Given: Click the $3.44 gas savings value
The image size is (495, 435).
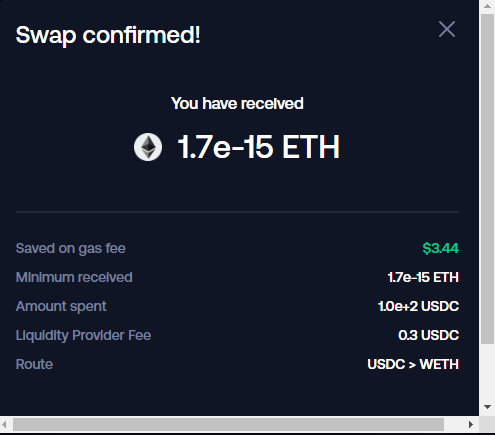Looking at the screenshot, I should pyautogui.click(x=441, y=248).
